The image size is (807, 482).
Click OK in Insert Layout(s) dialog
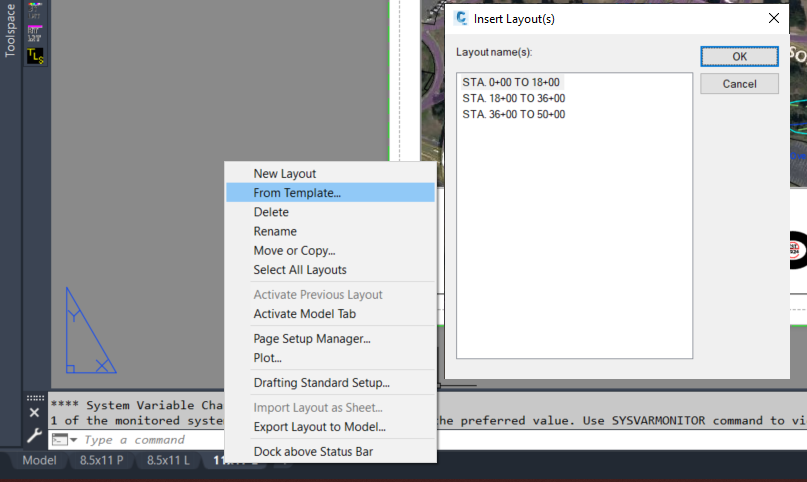(739, 57)
